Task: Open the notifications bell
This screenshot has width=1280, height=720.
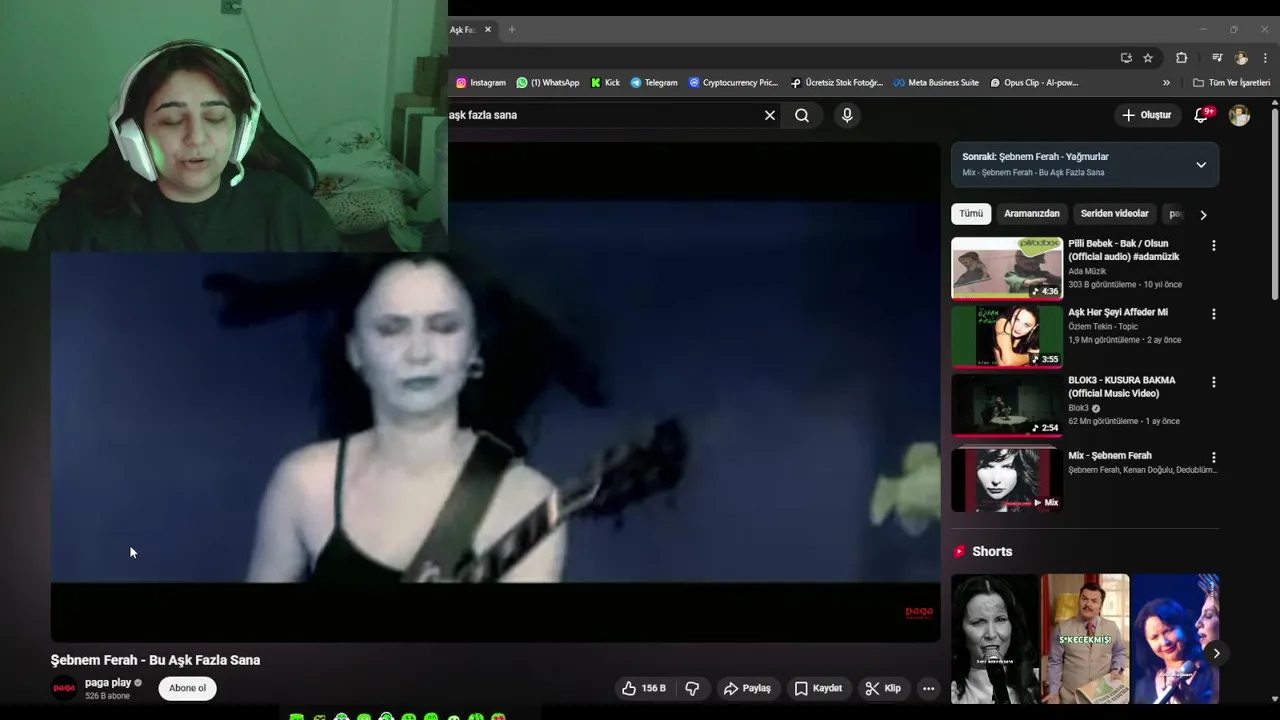Action: pyautogui.click(x=1202, y=115)
